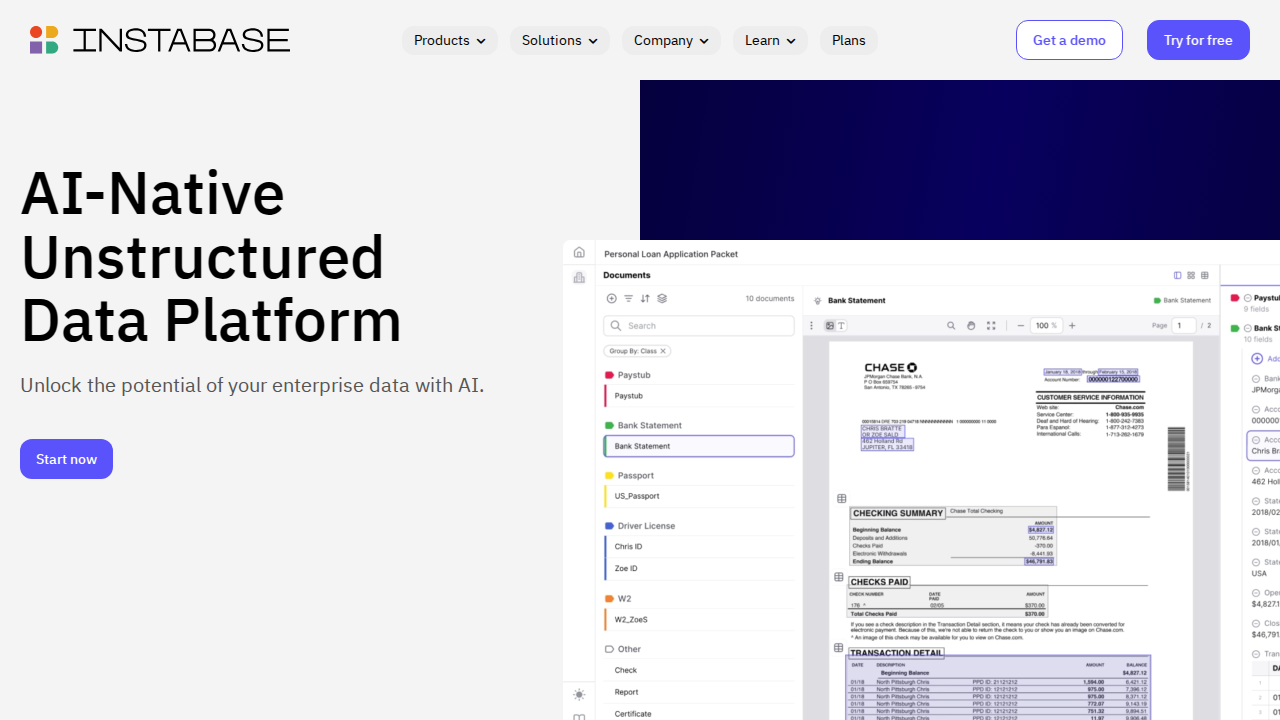The image size is (1280, 720).
Task: Click the Passport class tag icon
Action: pyautogui.click(x=609, y=475)
